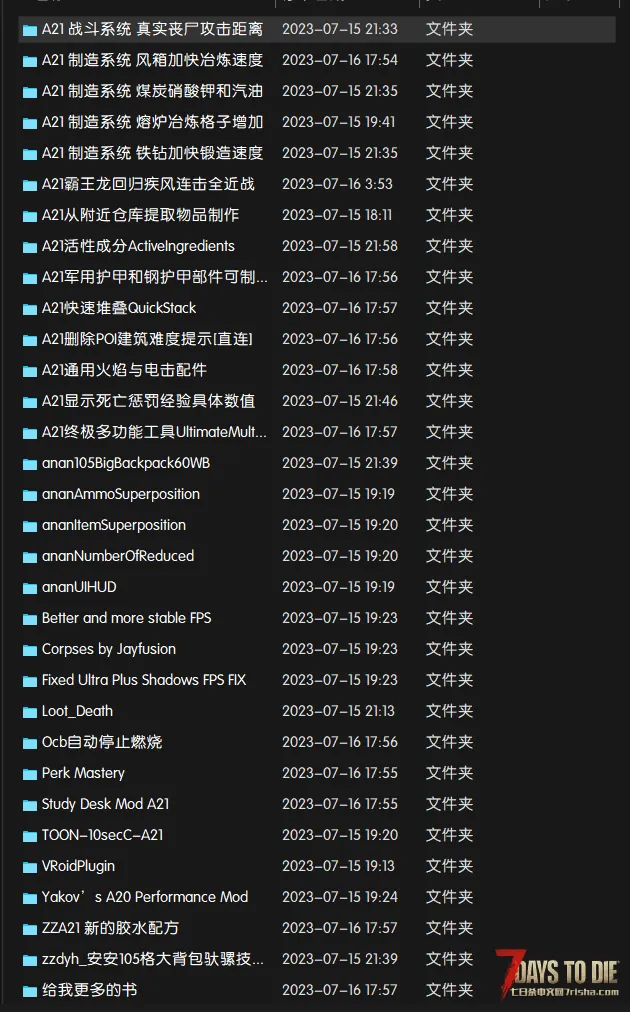The width and height of the screenshot is (630, 1012).
Task: Click the 文件夹 type of ananItemSuperposition
Action: click(449, 525)
